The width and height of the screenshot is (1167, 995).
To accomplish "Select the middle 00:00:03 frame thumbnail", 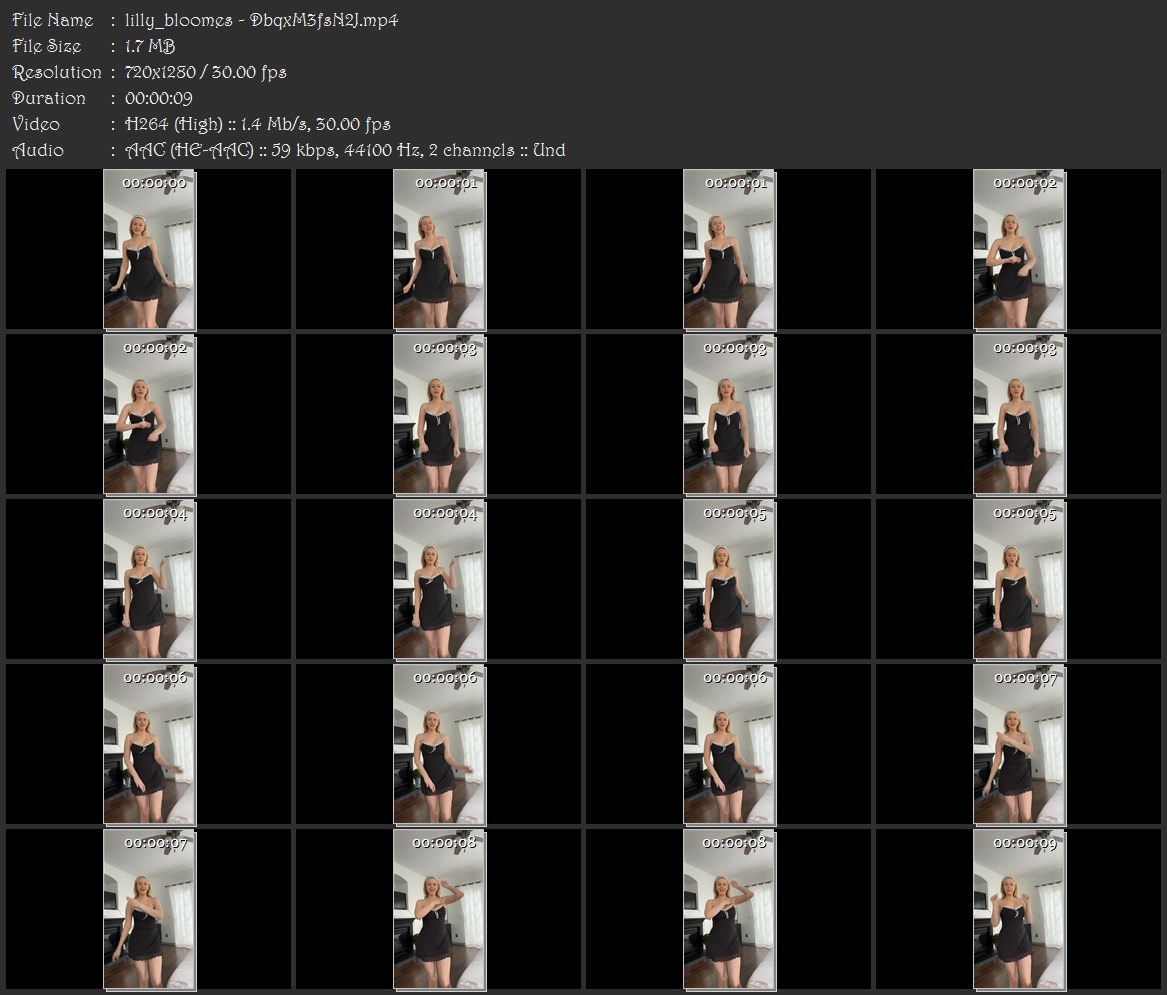I will [x=729, y=415].
